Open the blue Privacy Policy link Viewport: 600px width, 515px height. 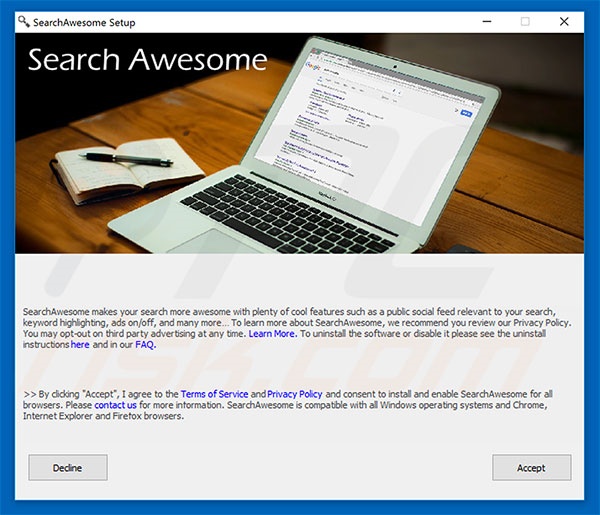tap(295, 394)
